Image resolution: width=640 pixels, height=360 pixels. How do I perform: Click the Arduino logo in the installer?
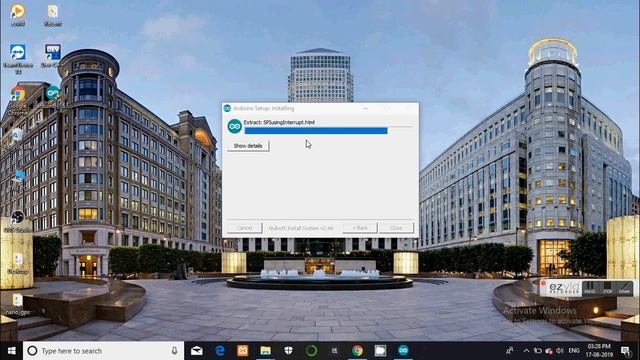pos(235,126)
